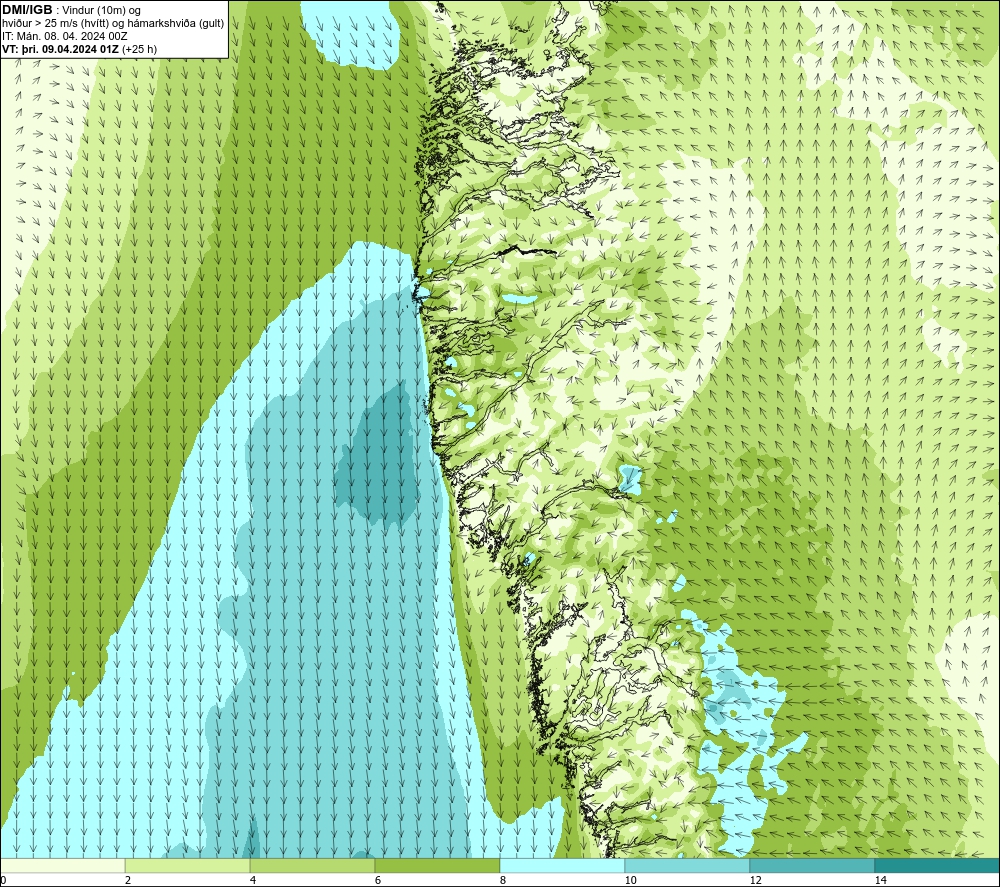This screenshot has width=1000, height=887.
Task: Click the legend scale label "8"
Action: [x=503, y=880]
